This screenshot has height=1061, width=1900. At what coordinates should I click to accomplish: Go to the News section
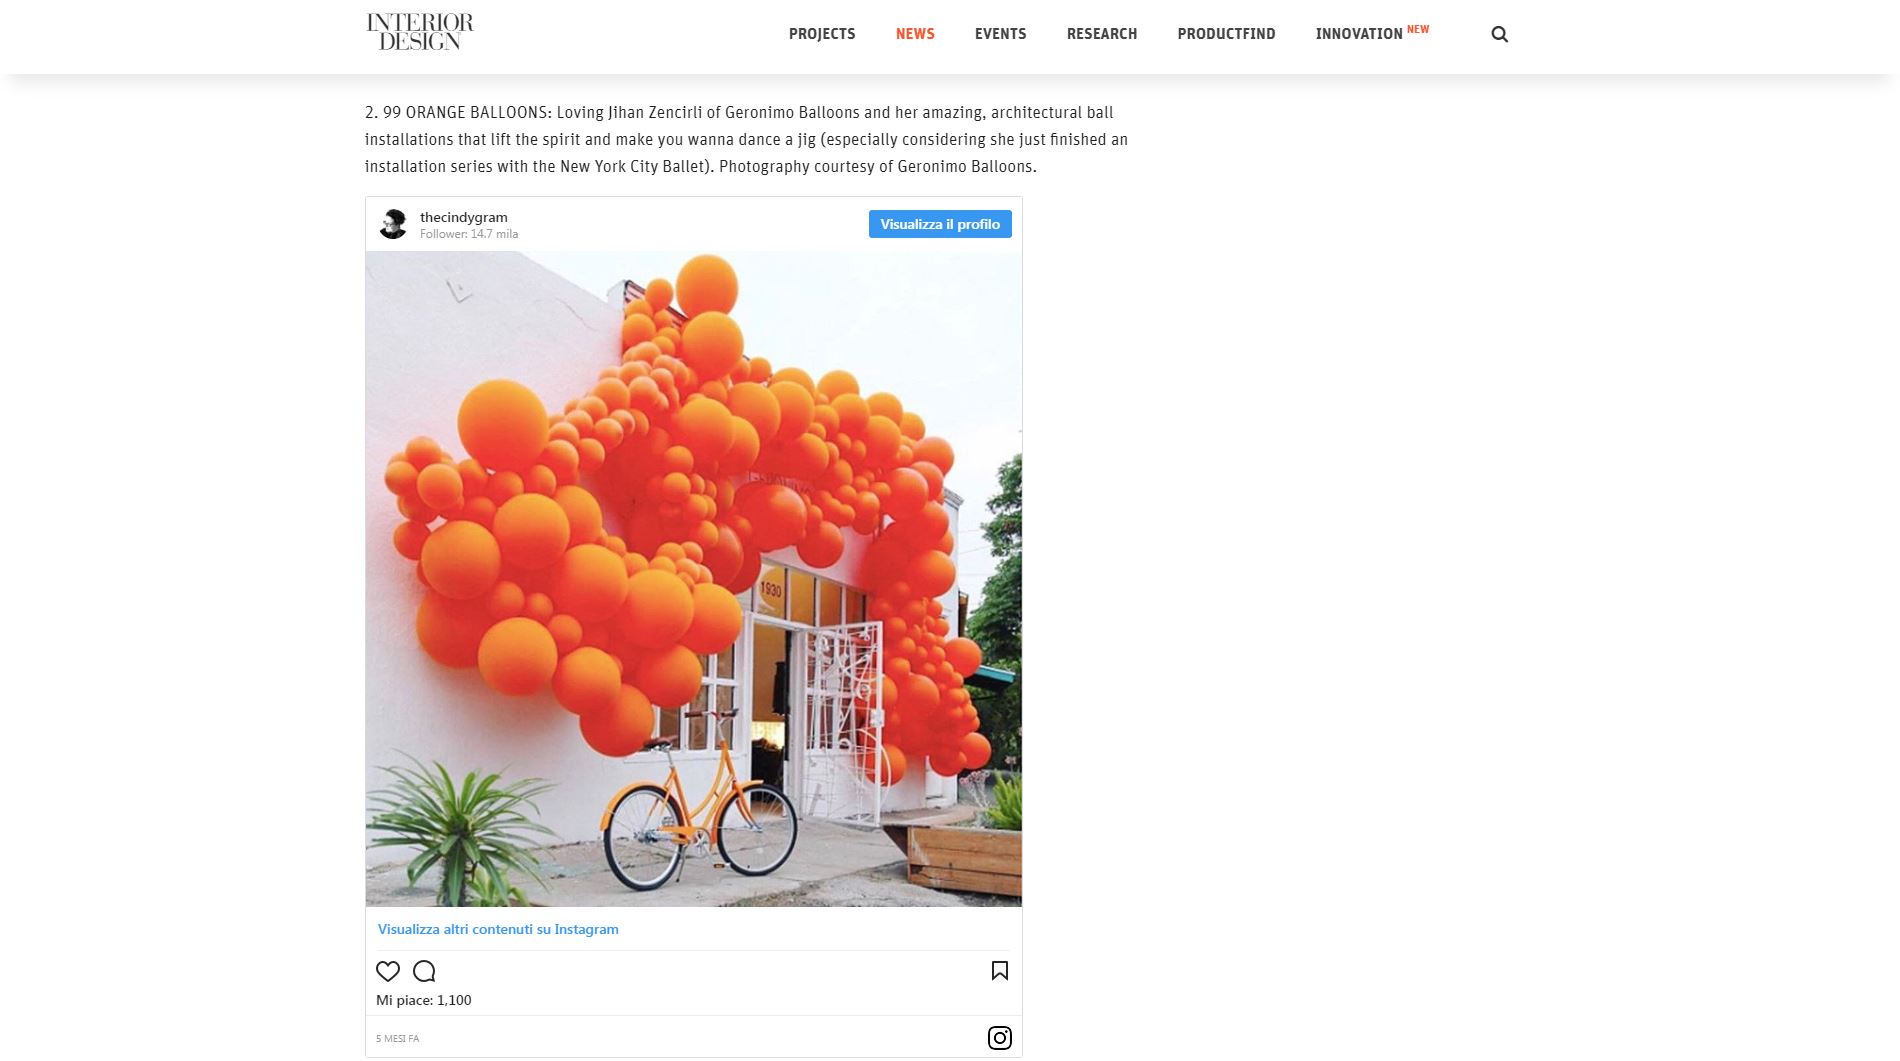[x=915, y=34]
